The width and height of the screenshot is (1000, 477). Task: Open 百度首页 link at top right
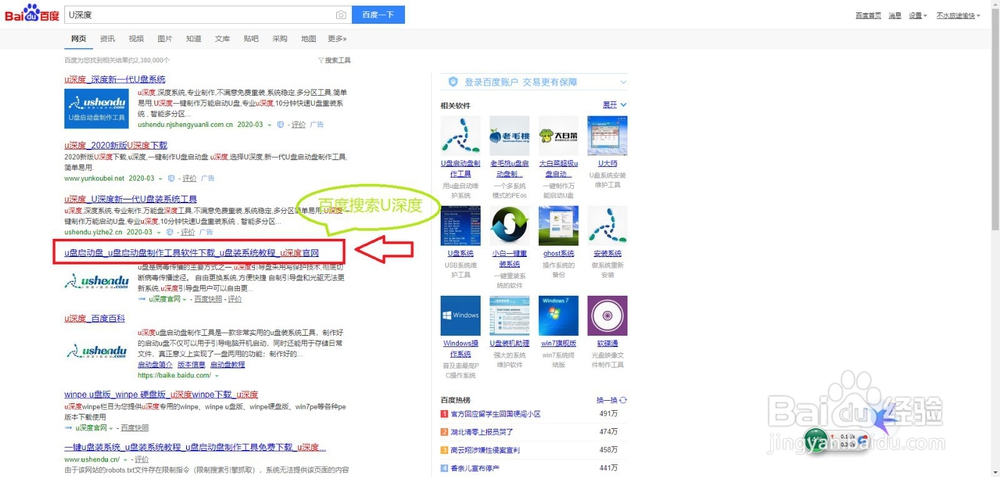868,15
